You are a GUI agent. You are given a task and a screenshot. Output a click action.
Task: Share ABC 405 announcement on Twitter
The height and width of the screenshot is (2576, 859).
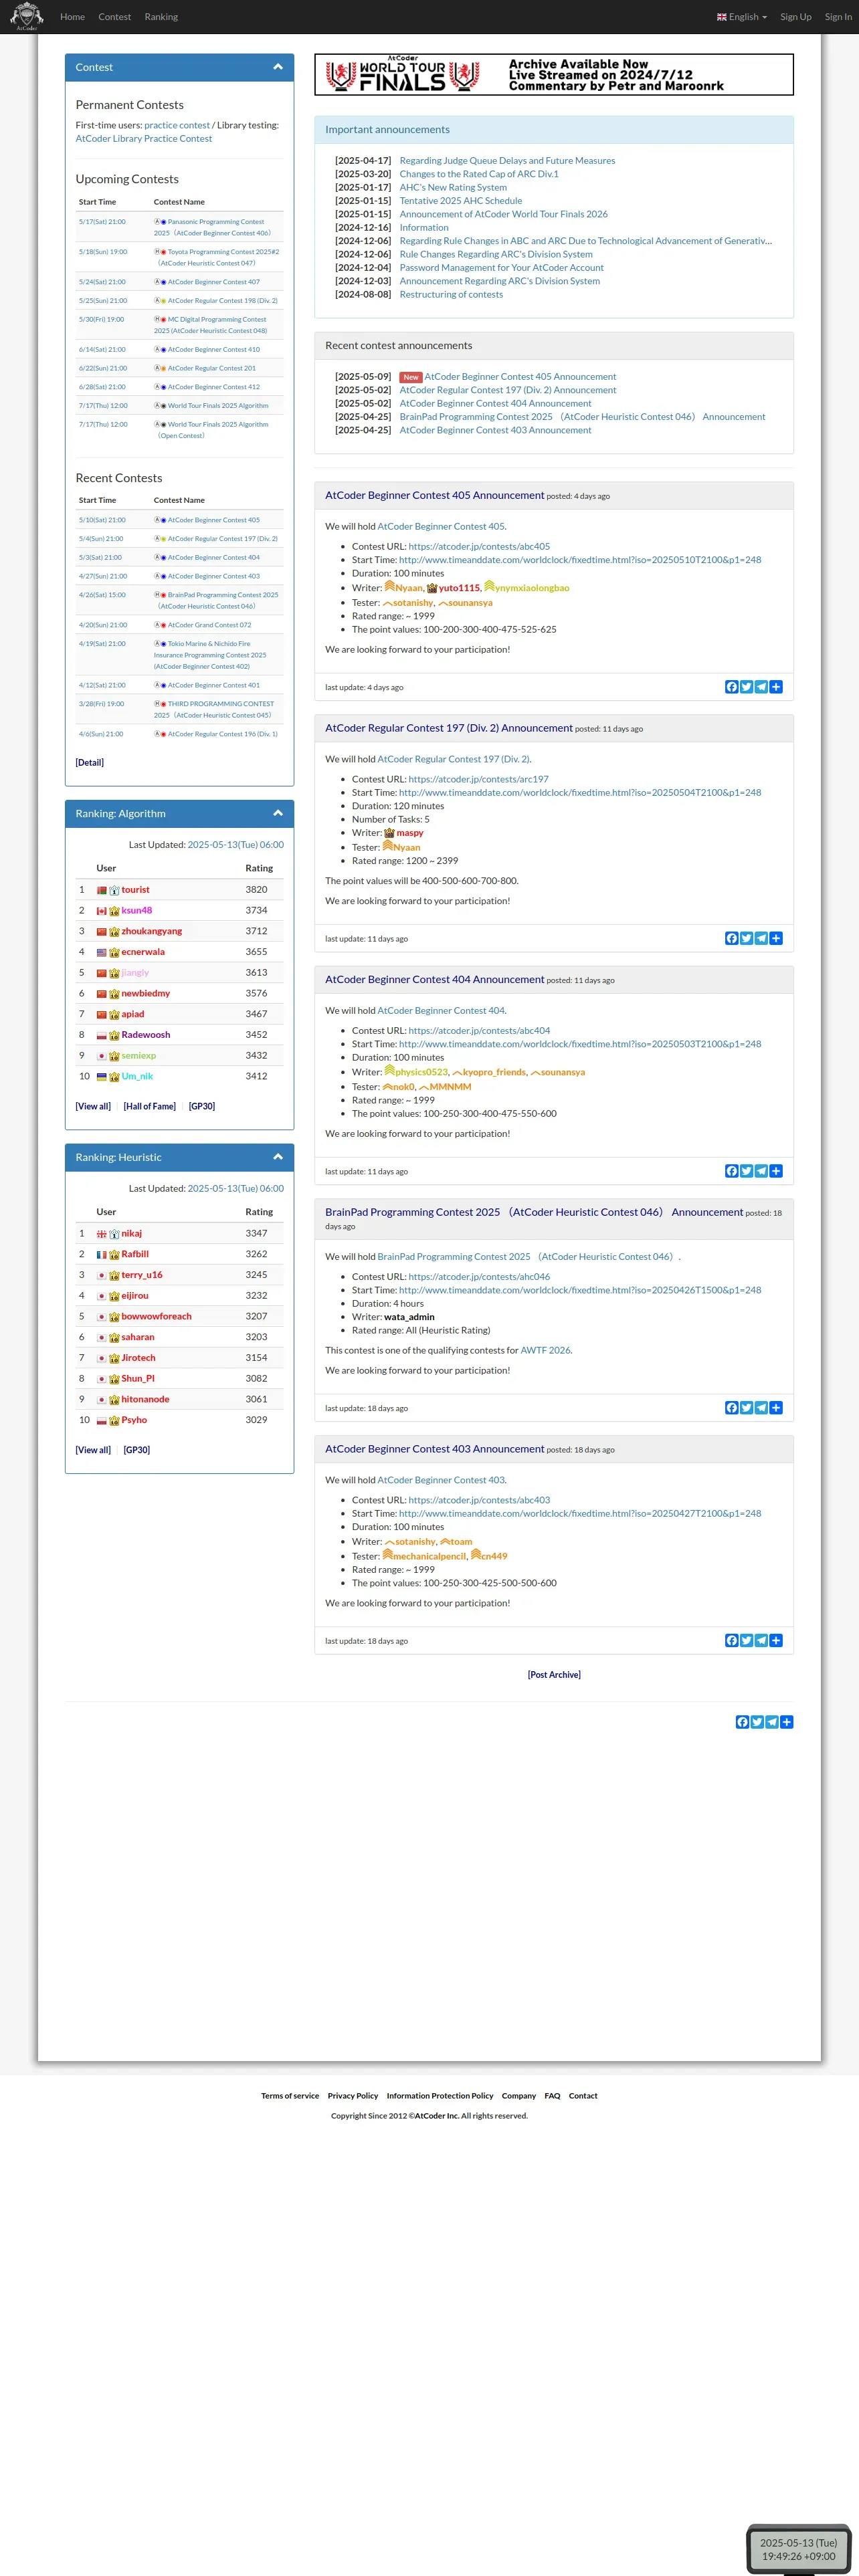tap(746, 687)
